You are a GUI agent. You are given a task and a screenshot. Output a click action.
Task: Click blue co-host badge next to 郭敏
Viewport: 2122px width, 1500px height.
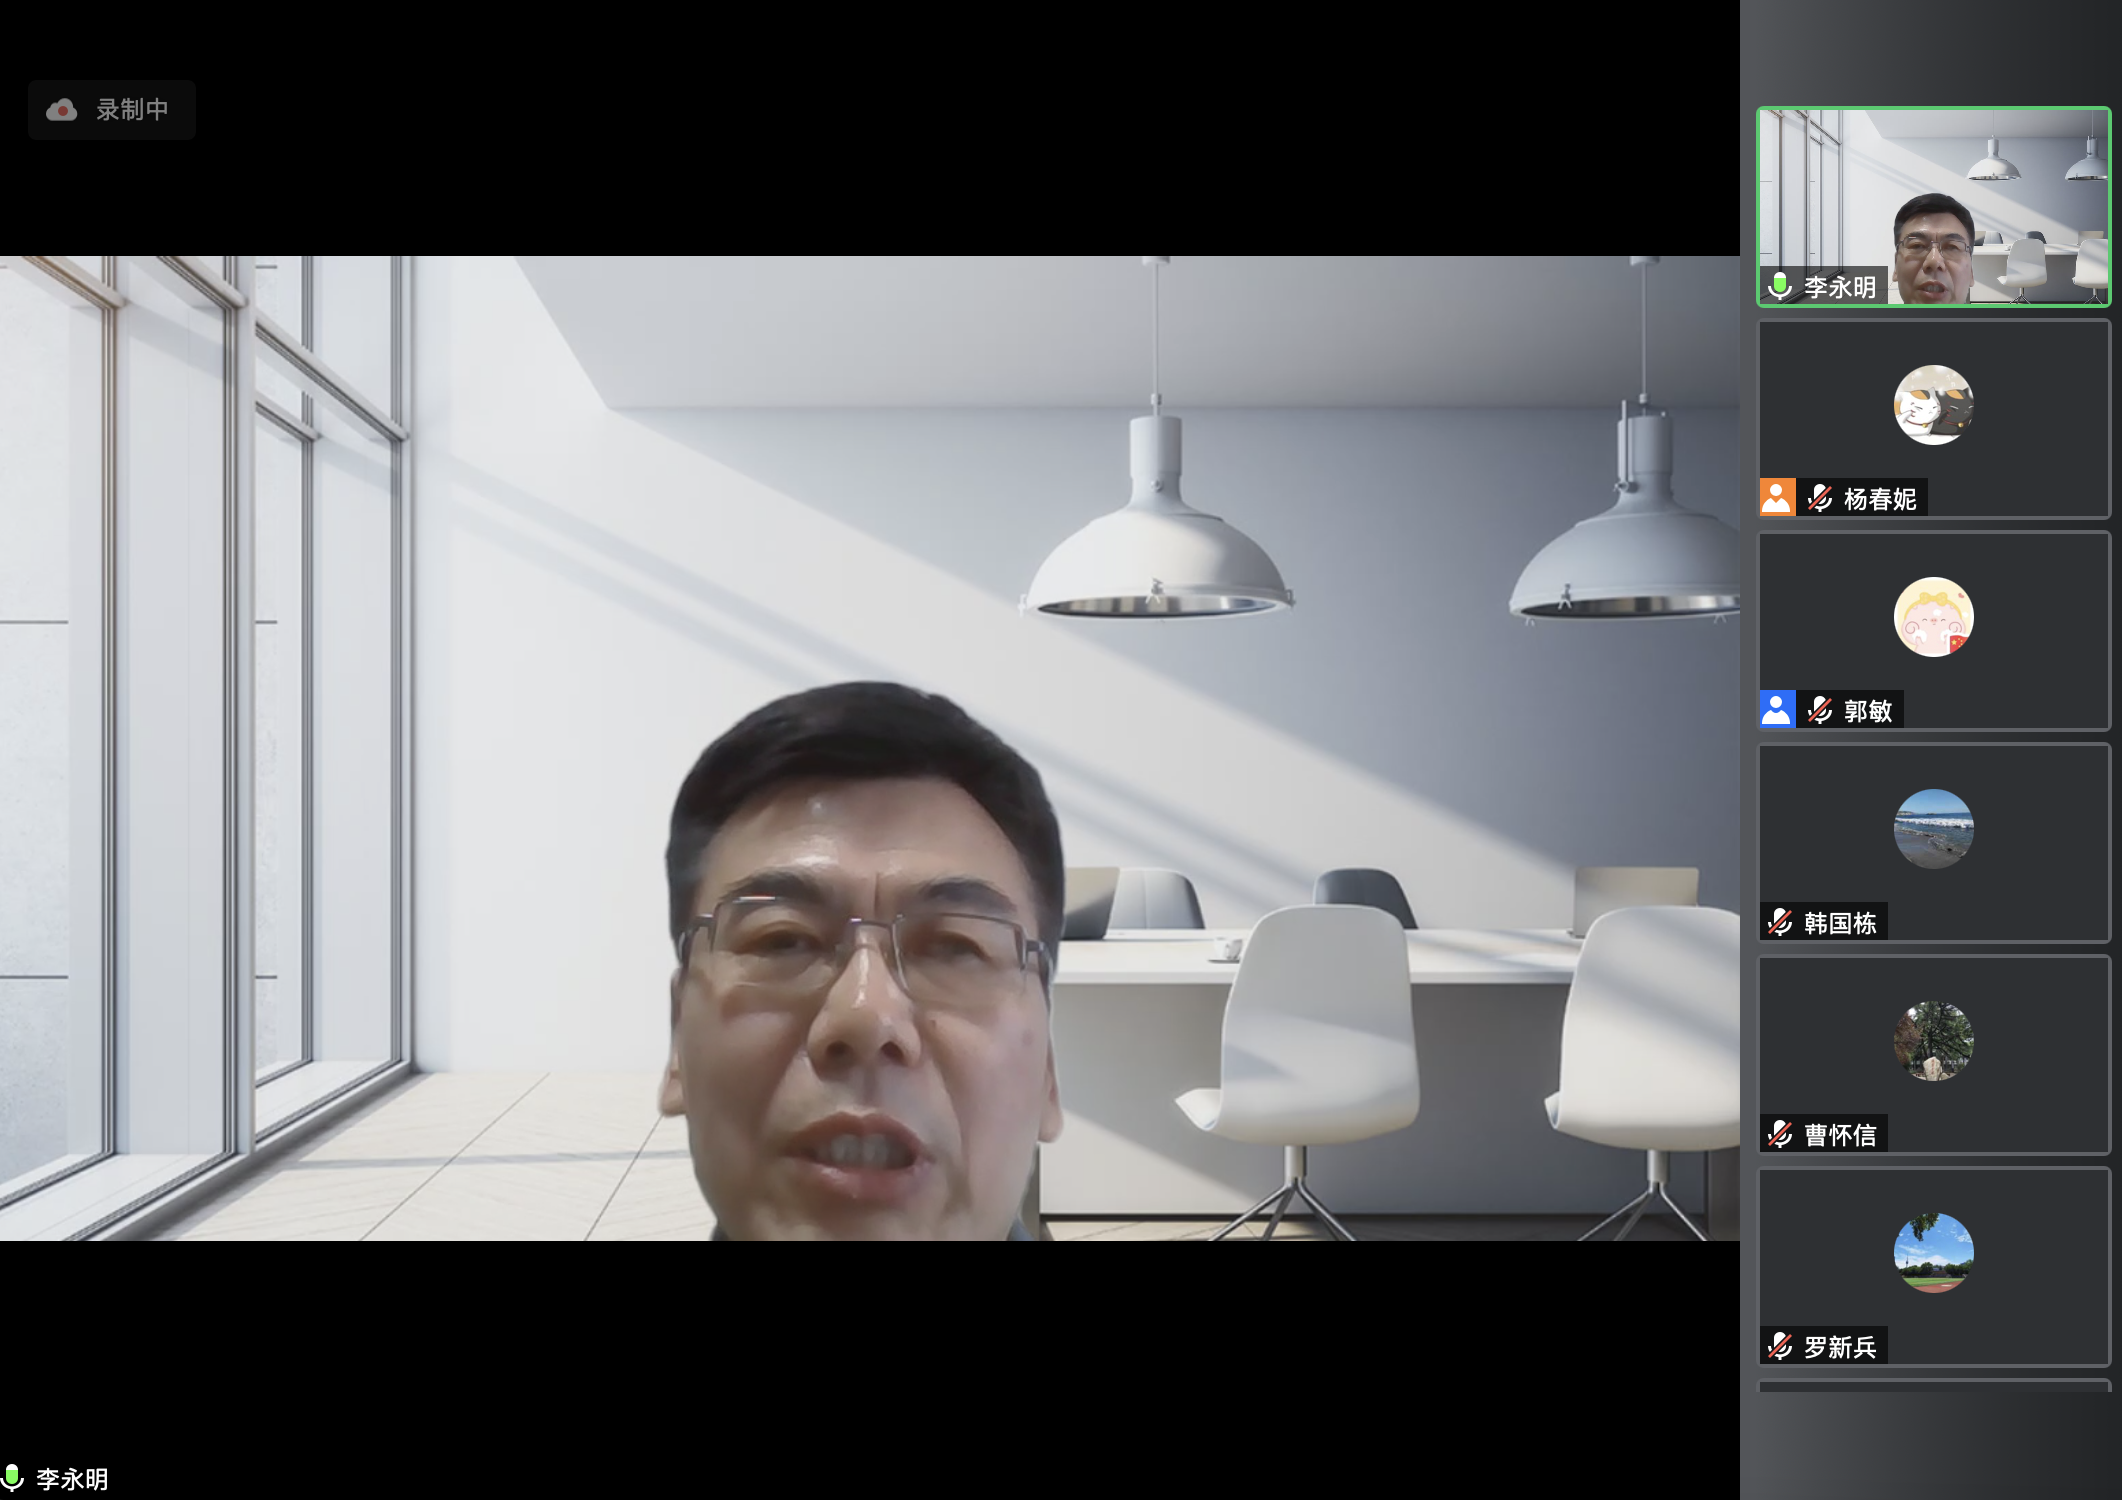click(x=1777, y=710)
